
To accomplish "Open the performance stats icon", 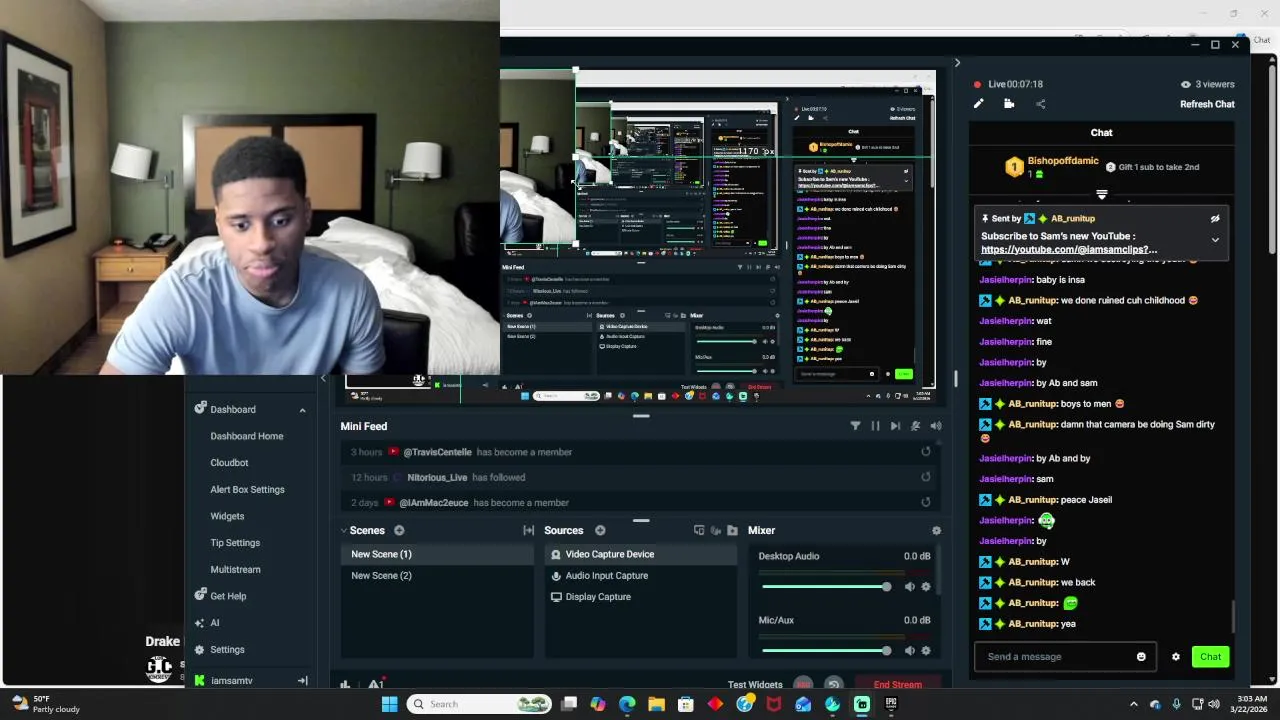I will point(345,685).
